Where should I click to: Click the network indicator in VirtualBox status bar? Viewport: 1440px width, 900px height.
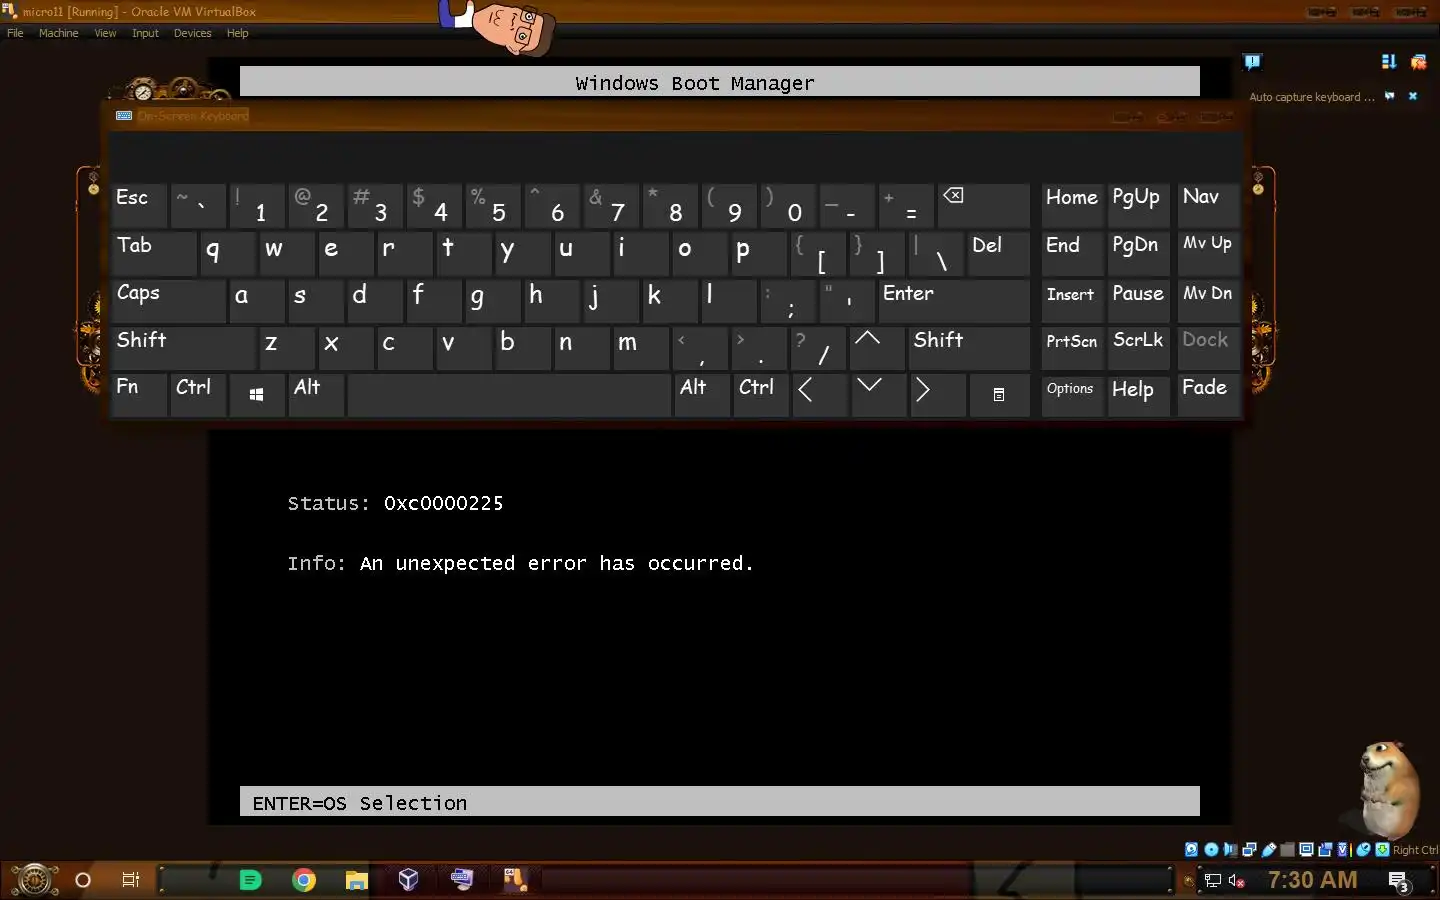point(1249,850)
